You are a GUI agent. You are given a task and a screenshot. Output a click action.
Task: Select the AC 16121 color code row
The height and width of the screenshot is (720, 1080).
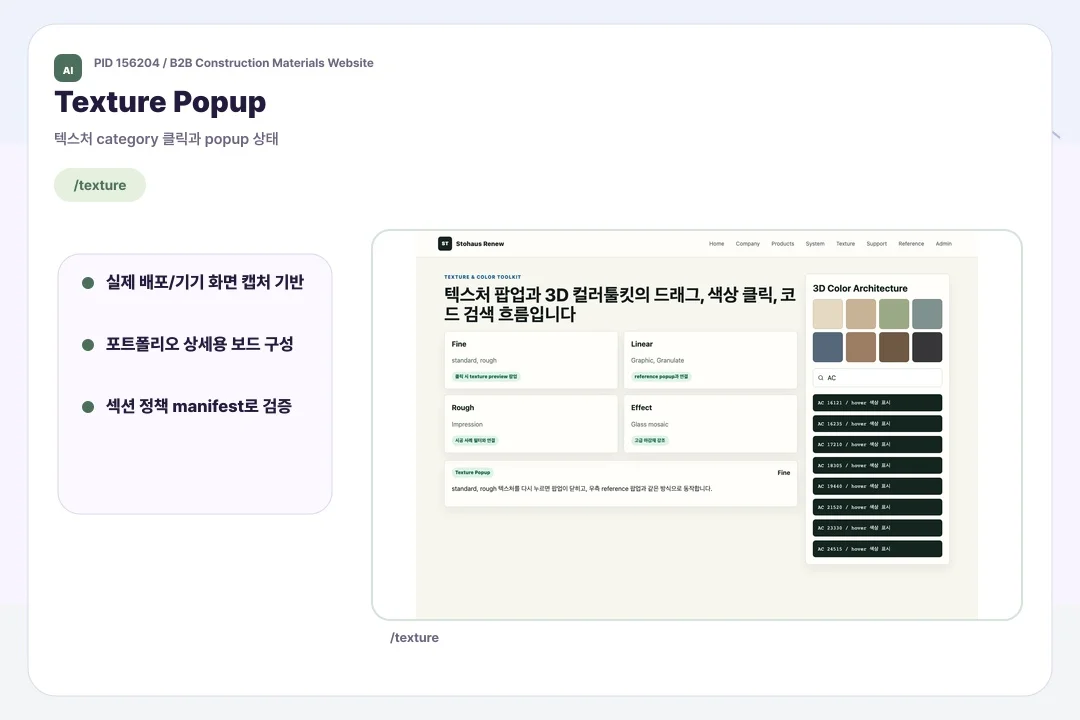click(877, 403)
